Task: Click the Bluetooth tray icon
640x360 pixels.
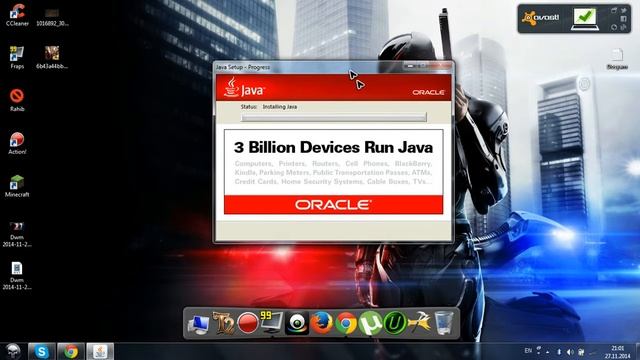Action: 559,352
